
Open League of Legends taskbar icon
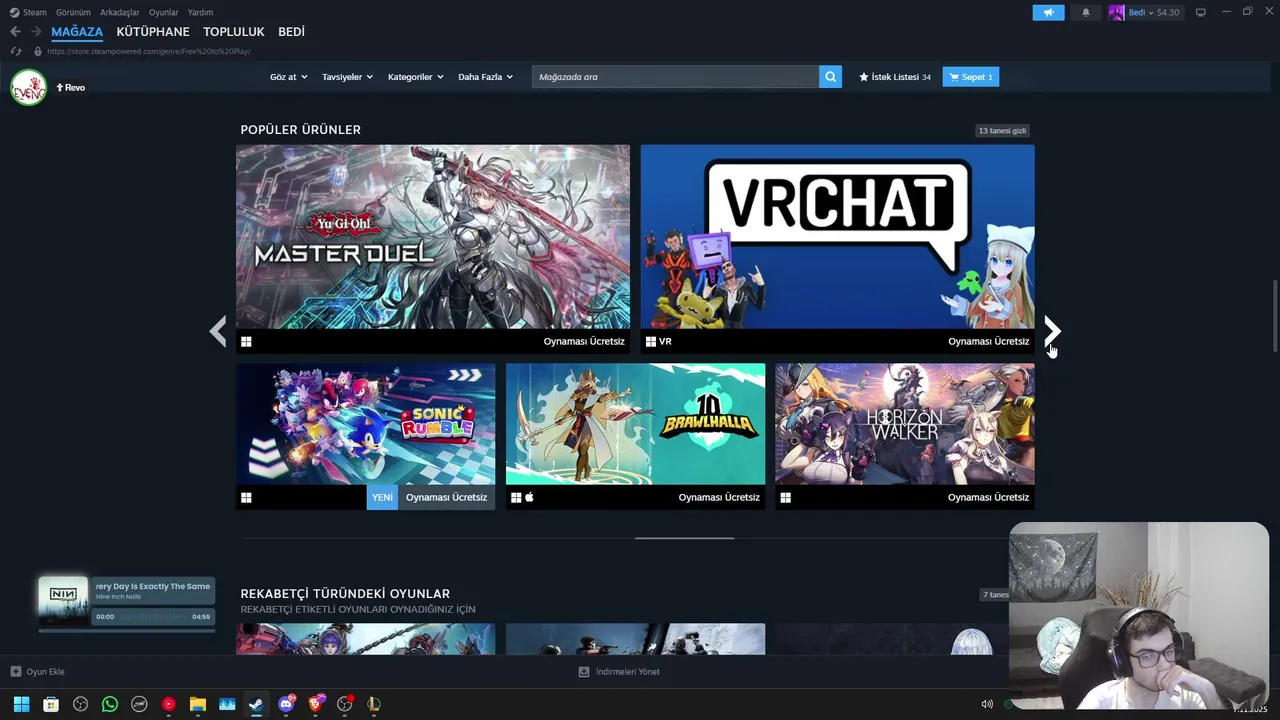click(374, 704)
